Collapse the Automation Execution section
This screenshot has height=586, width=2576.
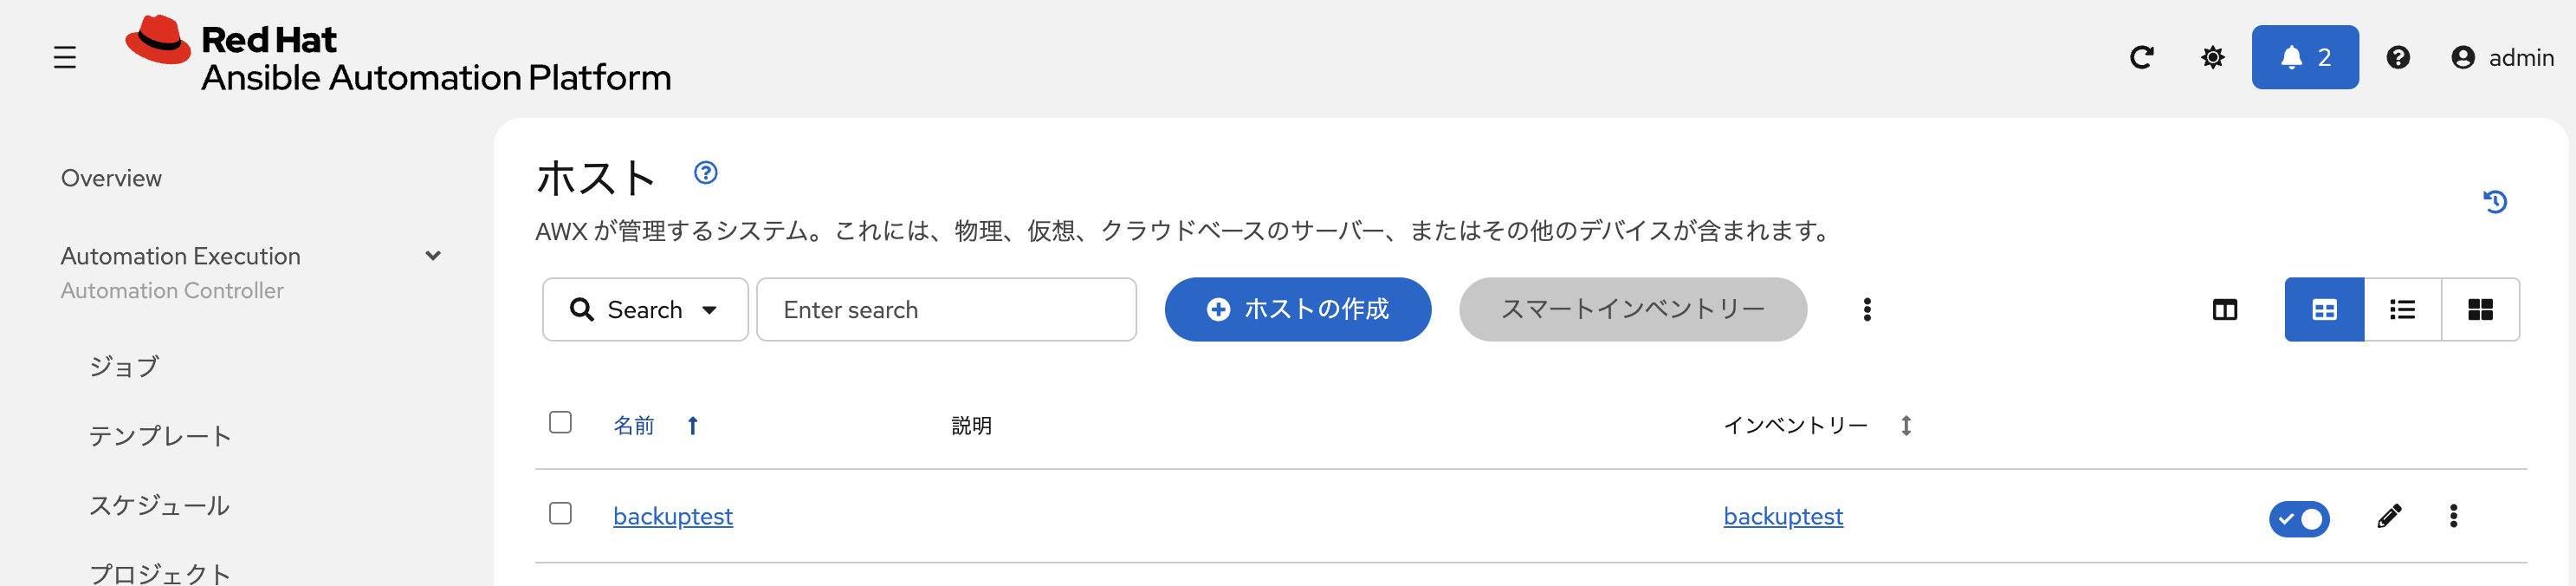433,255
